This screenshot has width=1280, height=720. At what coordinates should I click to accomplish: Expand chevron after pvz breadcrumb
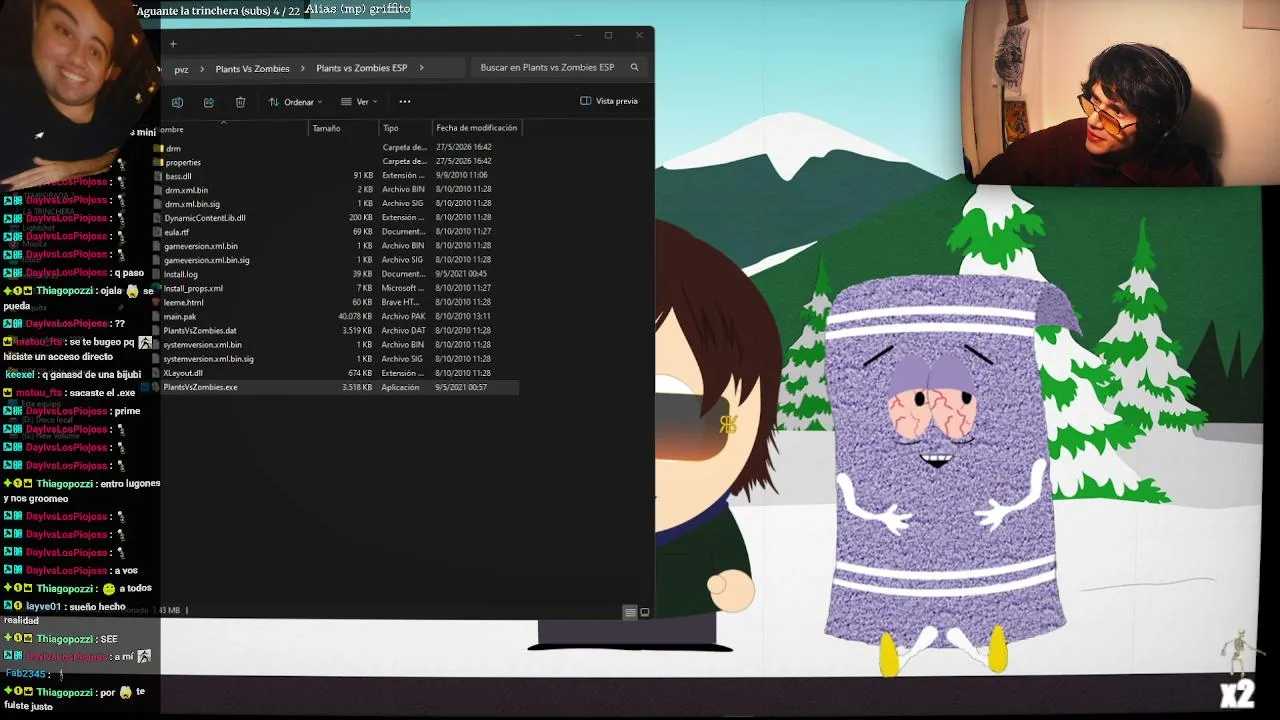click(202, 69)
